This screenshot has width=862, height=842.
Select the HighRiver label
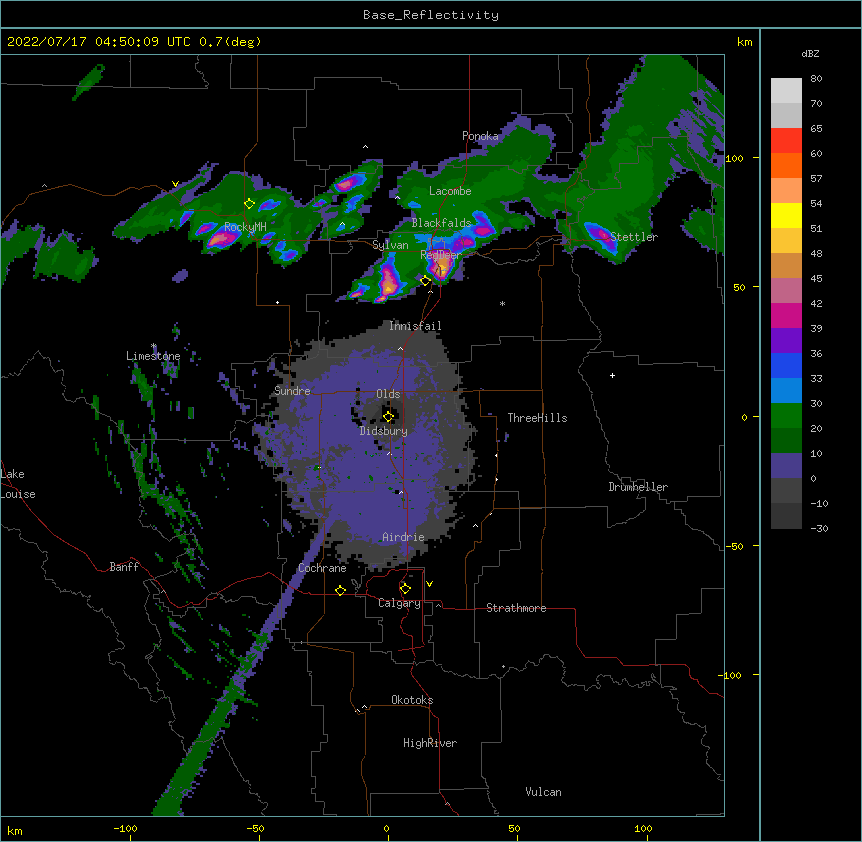pyautogui.click(x=430, y=743)
